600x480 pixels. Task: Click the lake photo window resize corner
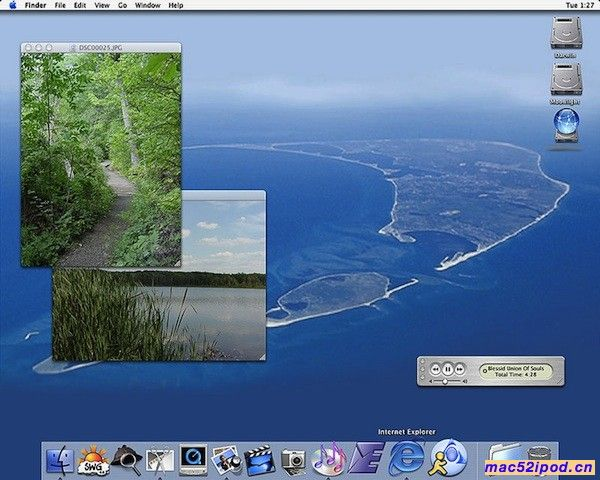point(262,357)
